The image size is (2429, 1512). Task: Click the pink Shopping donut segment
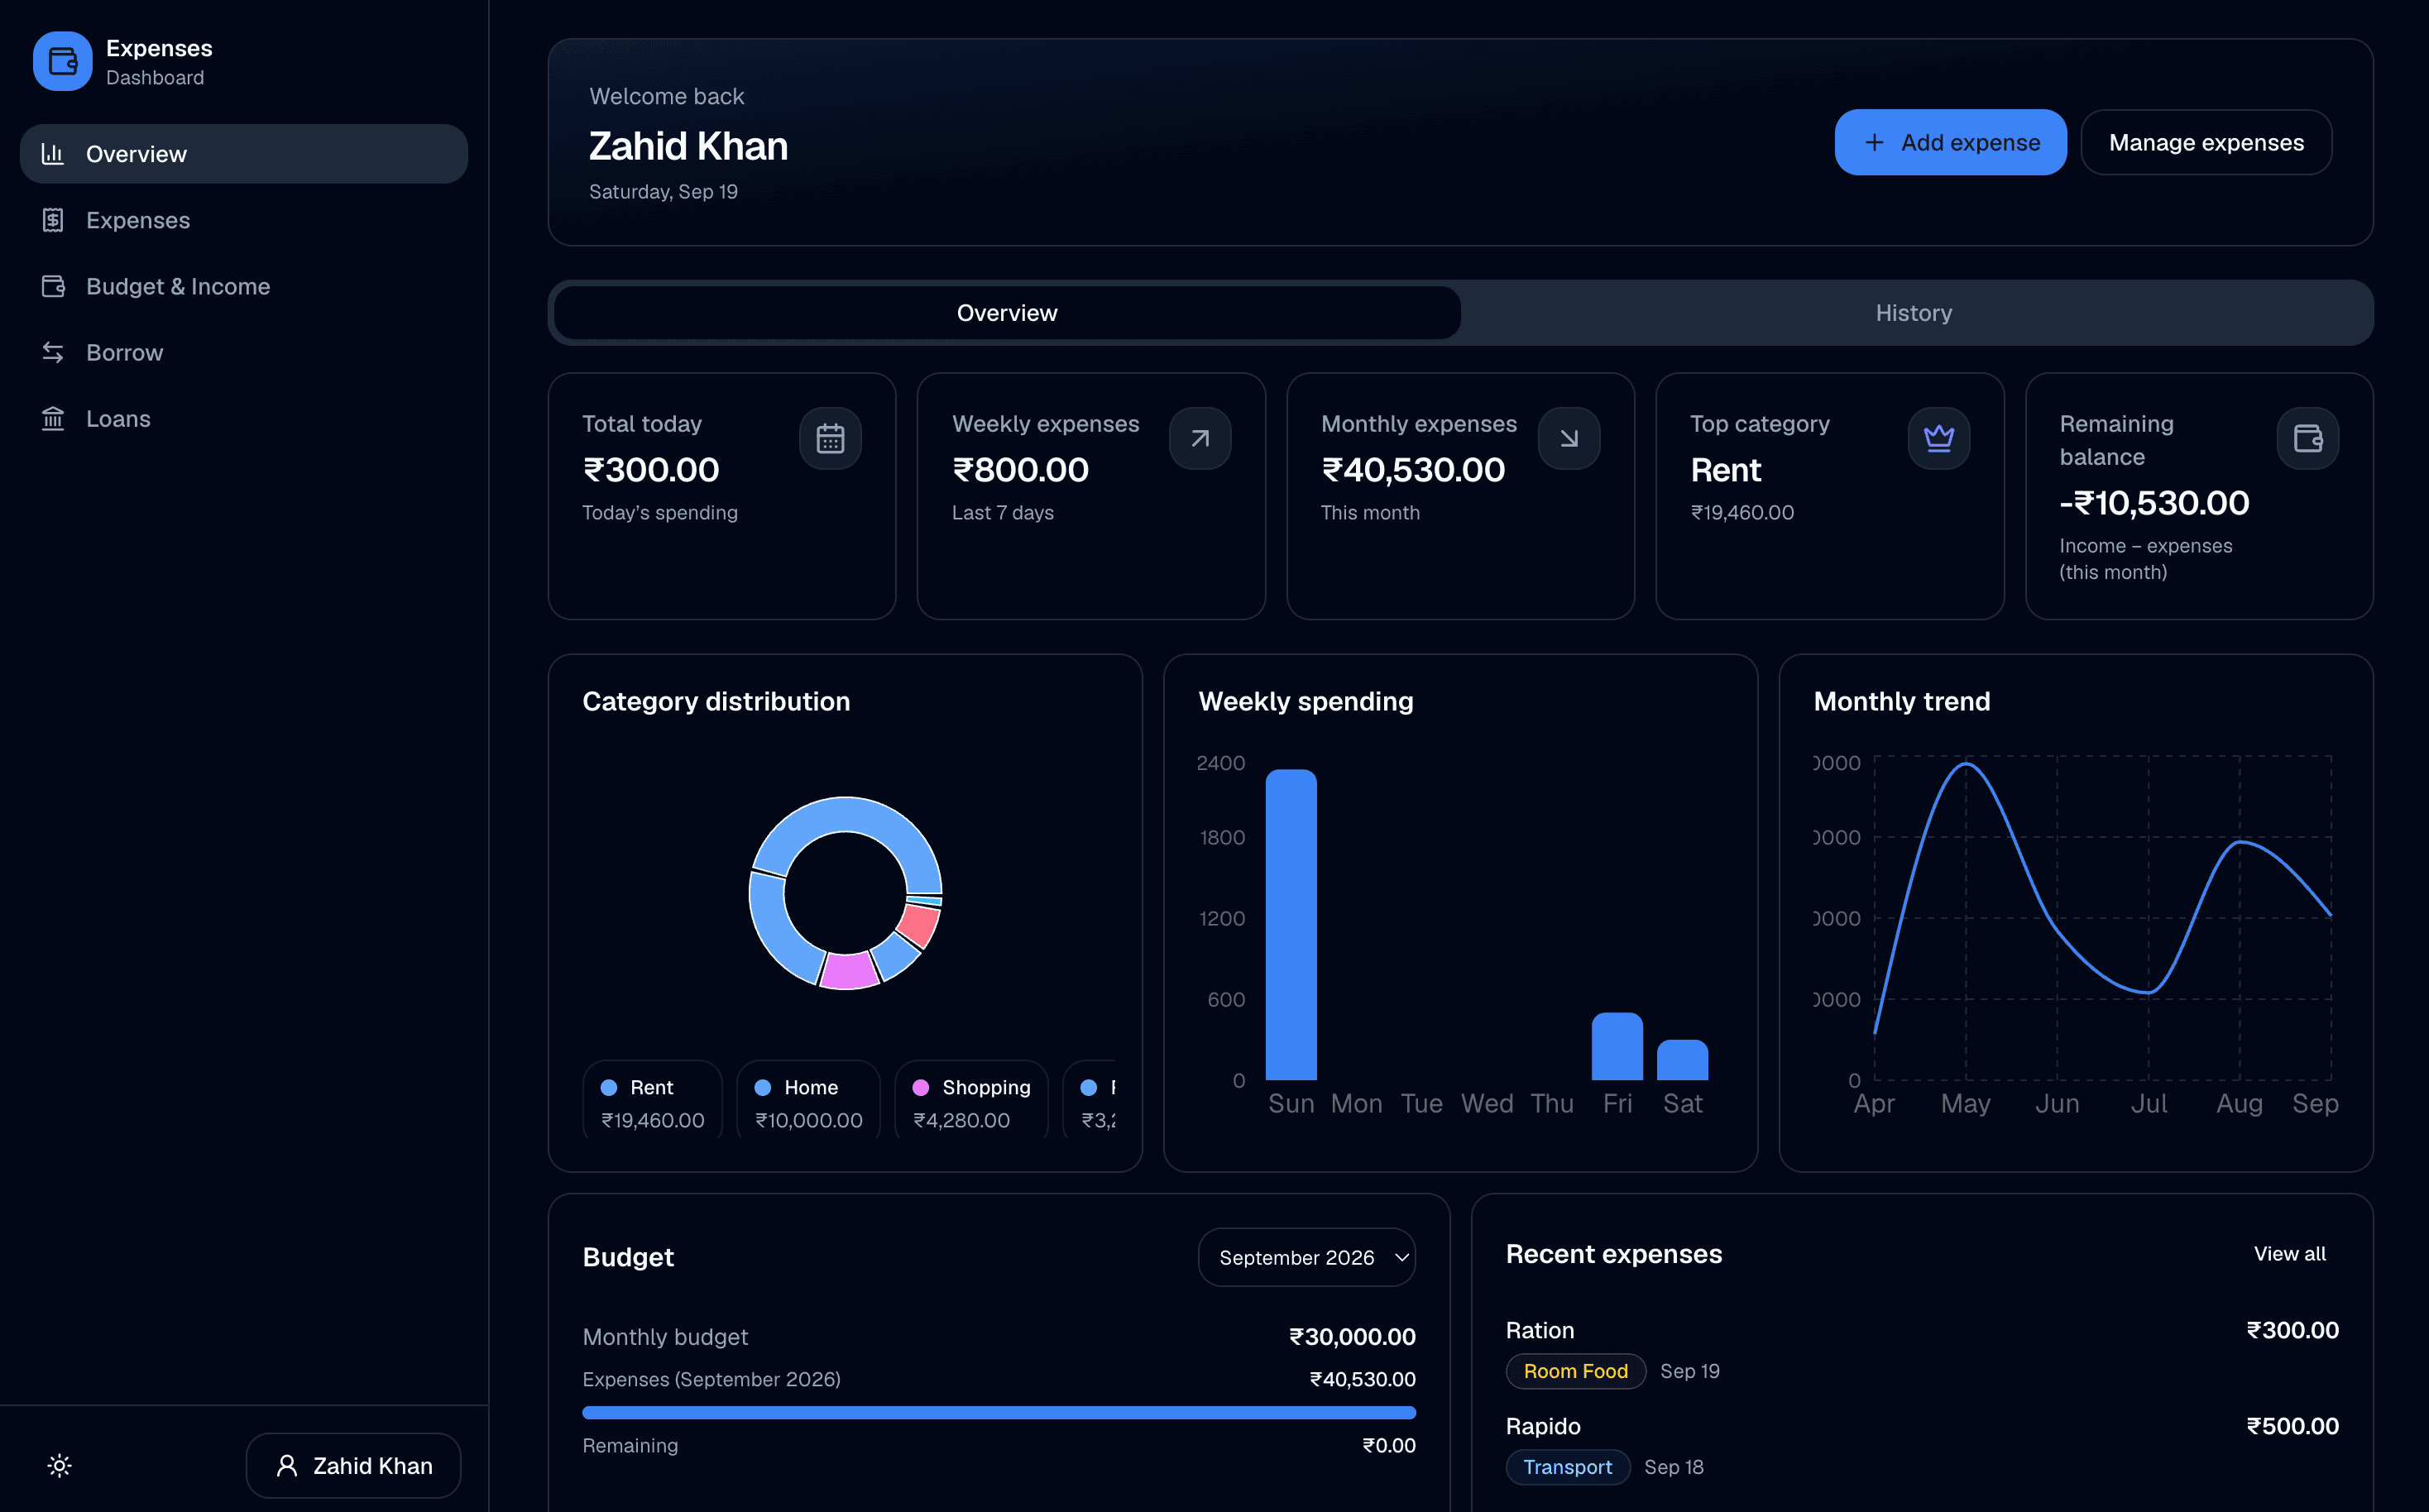[849, 970]
